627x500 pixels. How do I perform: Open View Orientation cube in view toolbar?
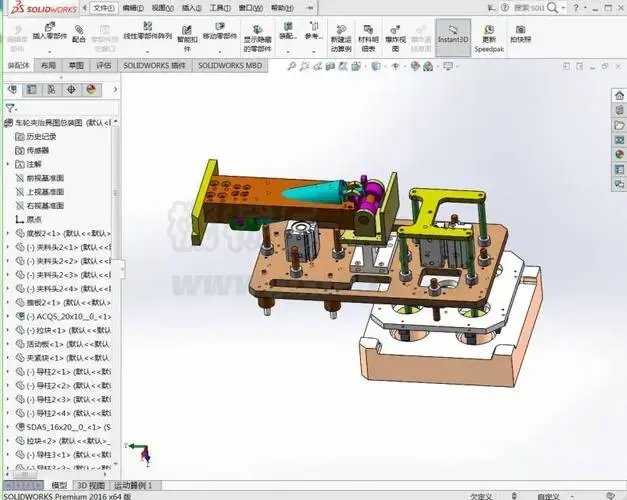coord(356,66)
